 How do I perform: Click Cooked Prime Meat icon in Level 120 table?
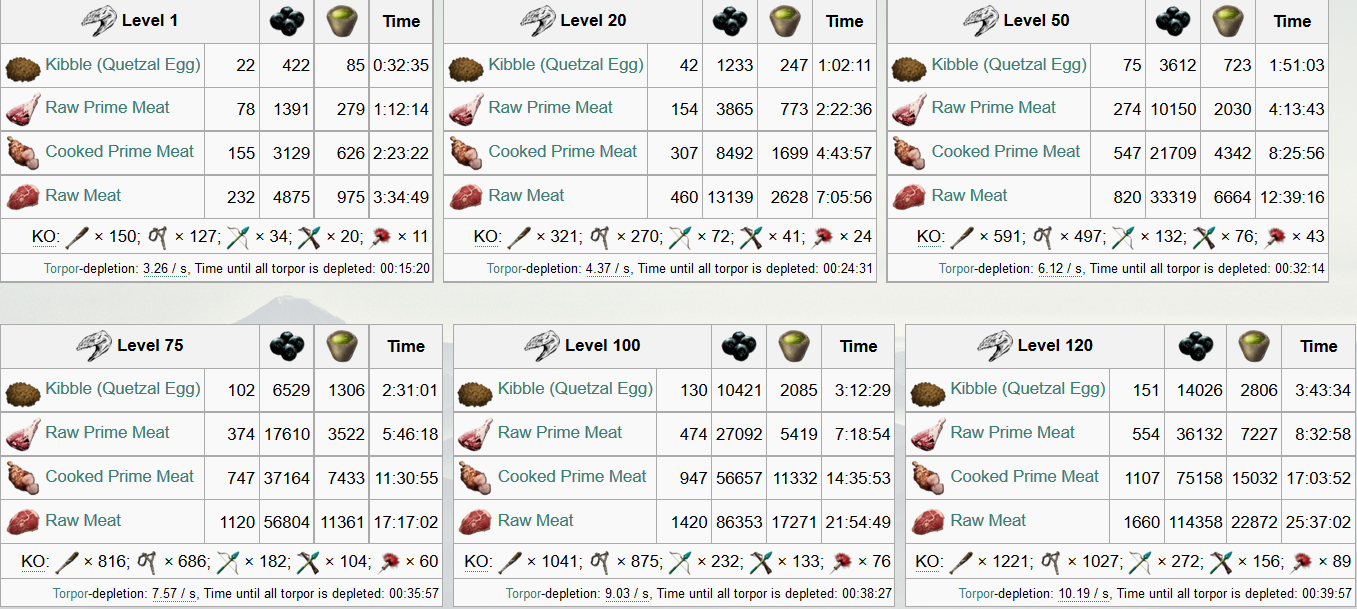point(927,478)
